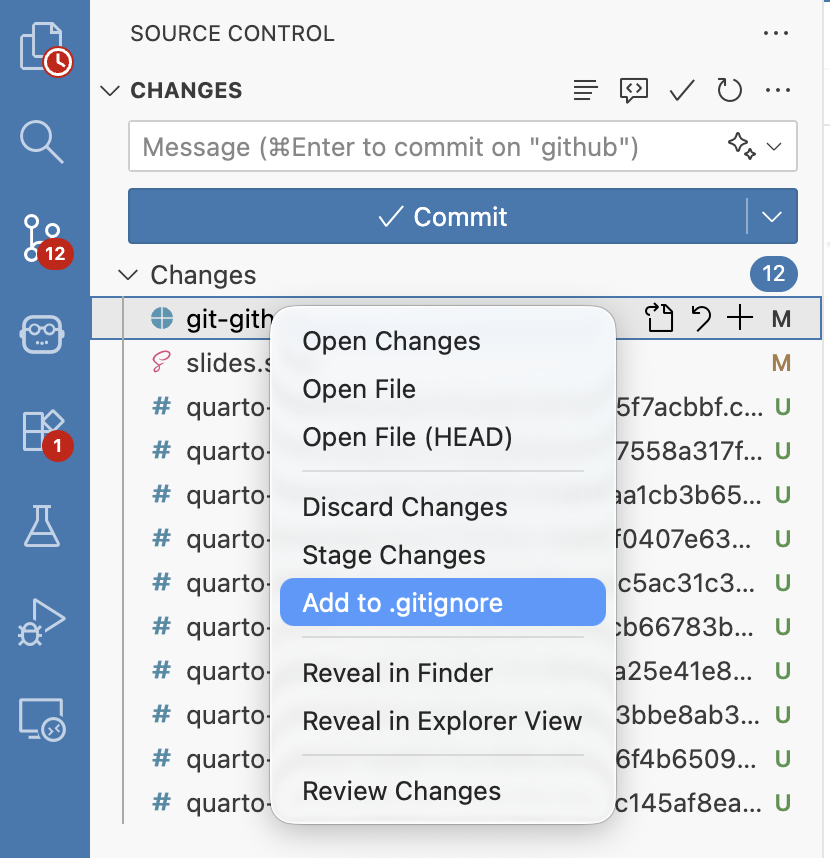The image size is (830, 858).
Task: Discard changes using the undo arrow icon
Action: coord(701,319)
